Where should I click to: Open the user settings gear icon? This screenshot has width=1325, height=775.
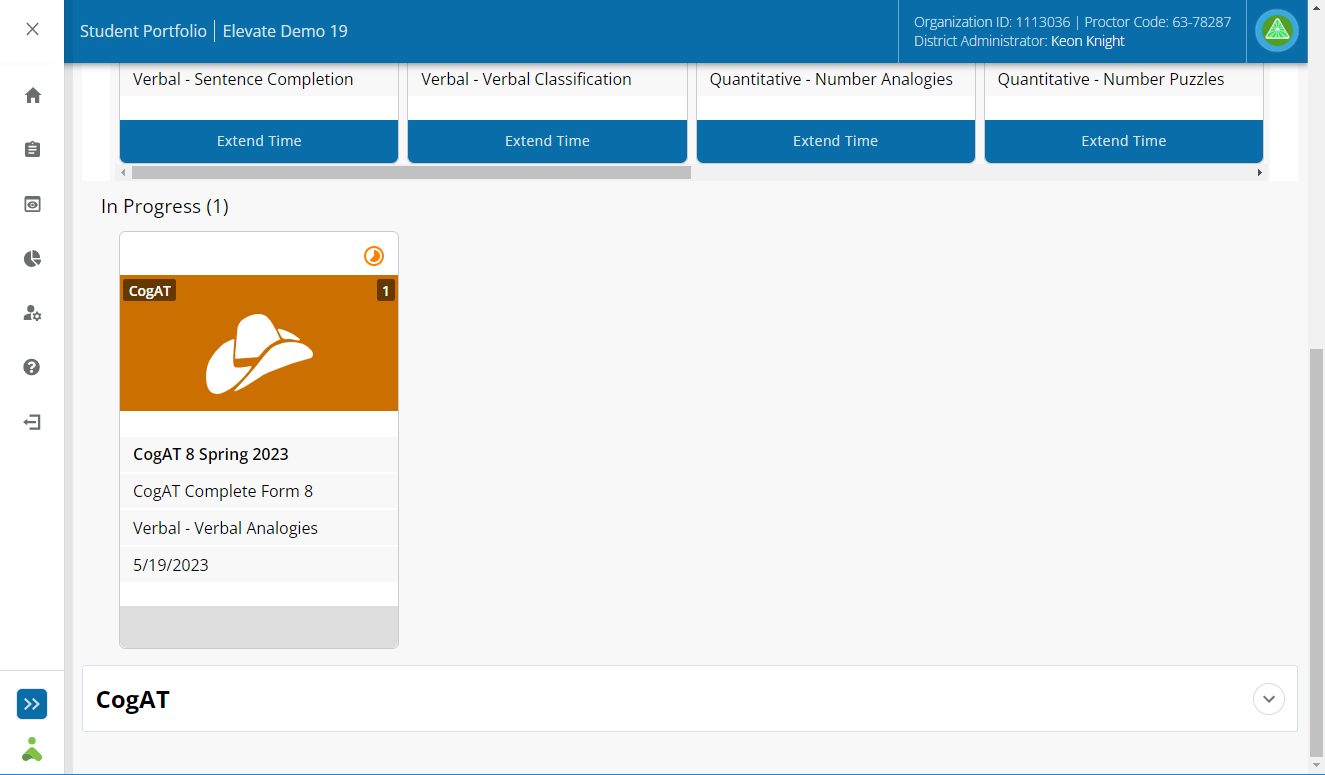click(x=32, y=313)
